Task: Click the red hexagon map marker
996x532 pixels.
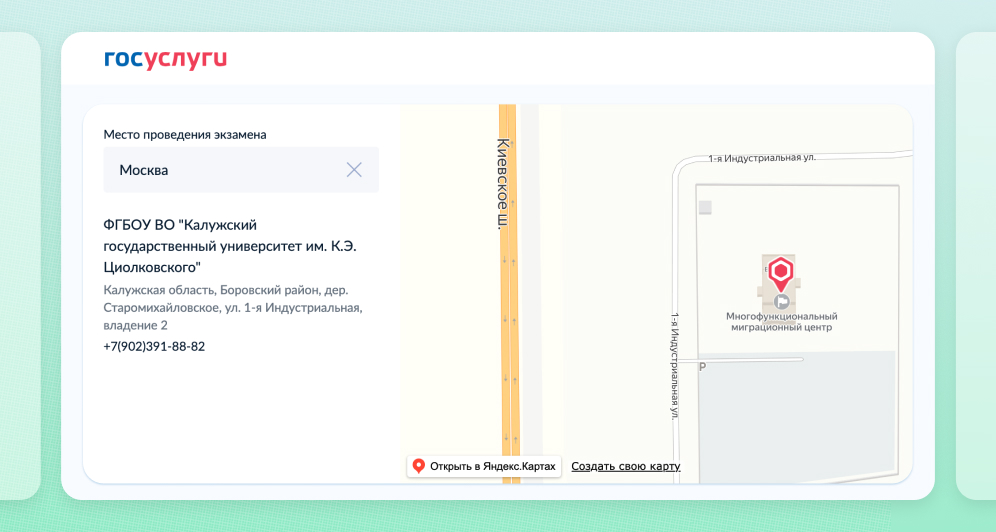Action: [781, 272]
